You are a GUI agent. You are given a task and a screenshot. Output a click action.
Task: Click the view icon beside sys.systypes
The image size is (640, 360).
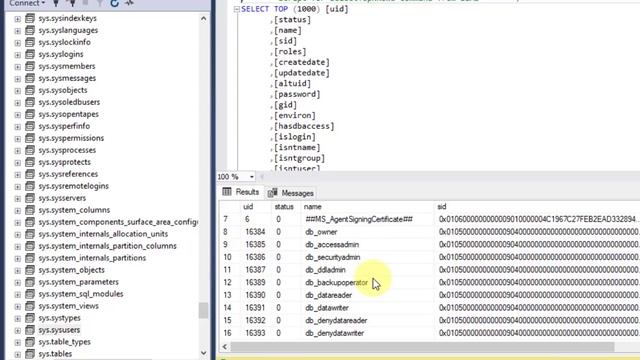30,318
